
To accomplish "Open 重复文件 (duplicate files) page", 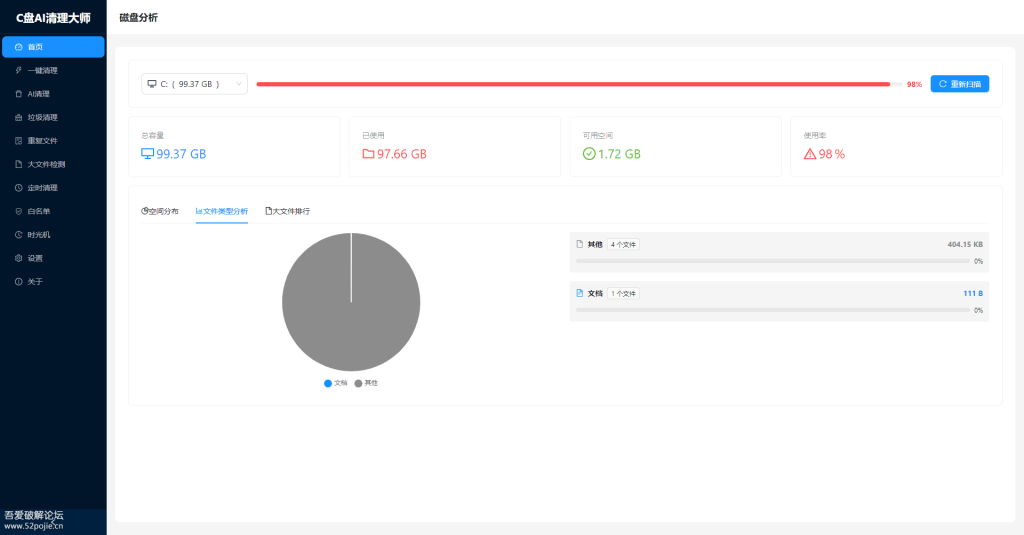I will (x=42, y=141).
